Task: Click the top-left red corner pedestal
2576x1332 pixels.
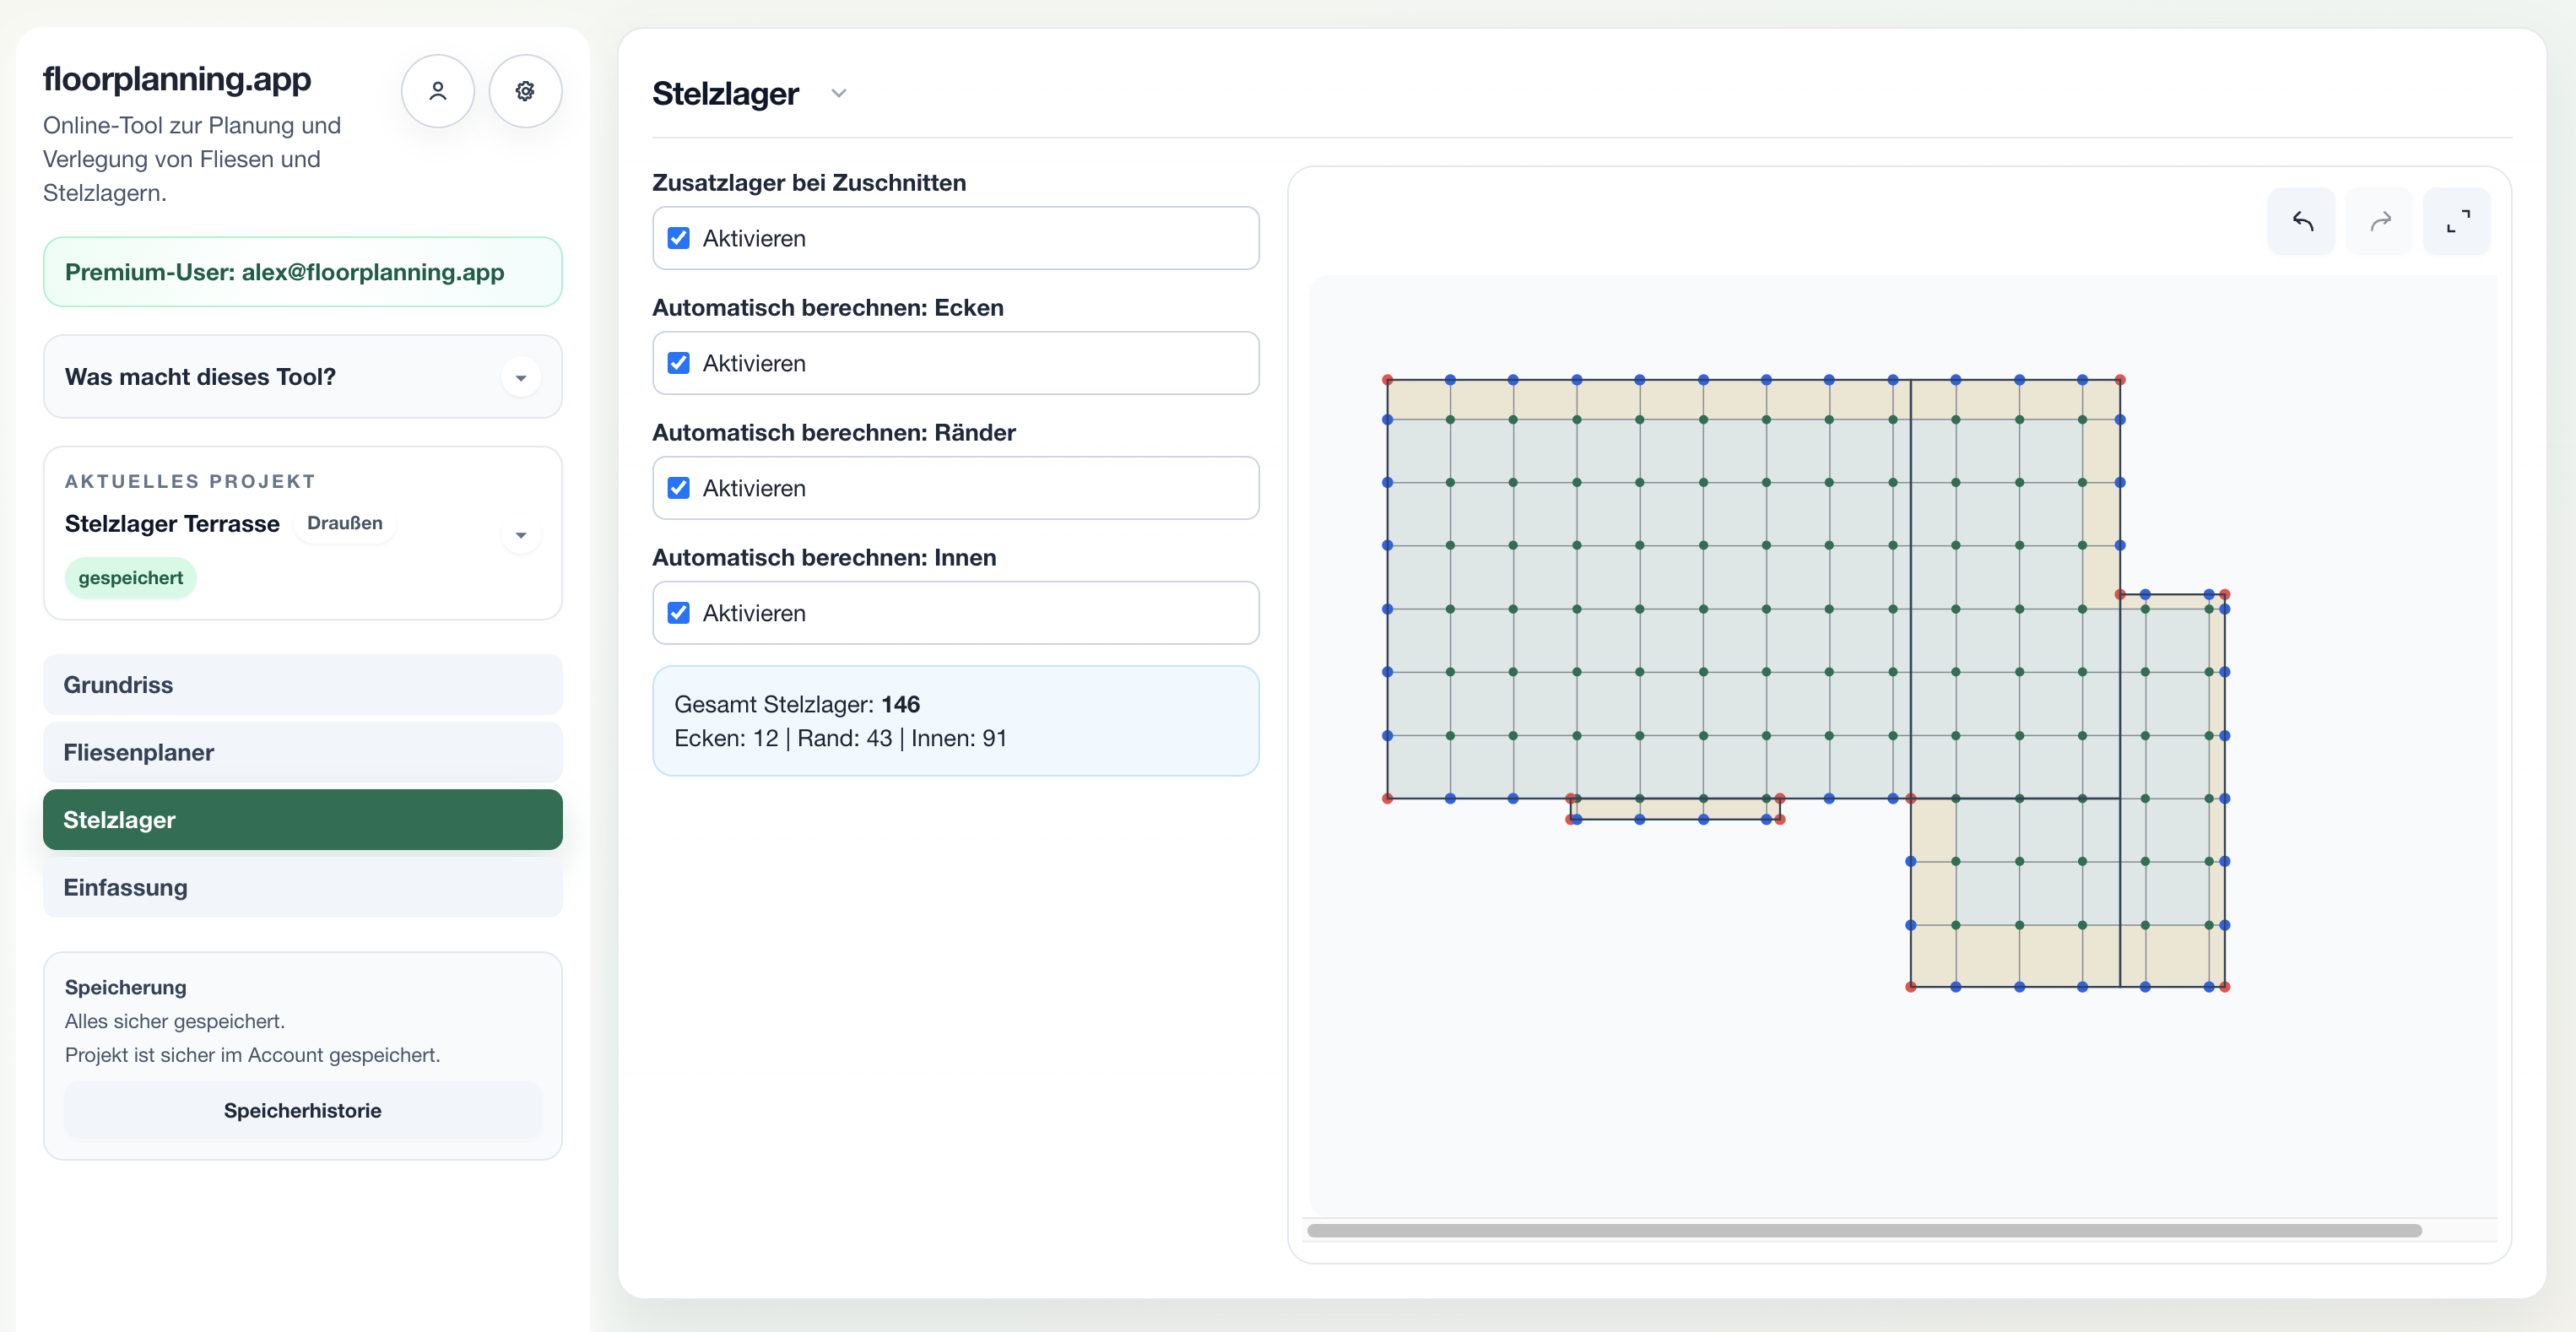Action: coord(1387,380)
